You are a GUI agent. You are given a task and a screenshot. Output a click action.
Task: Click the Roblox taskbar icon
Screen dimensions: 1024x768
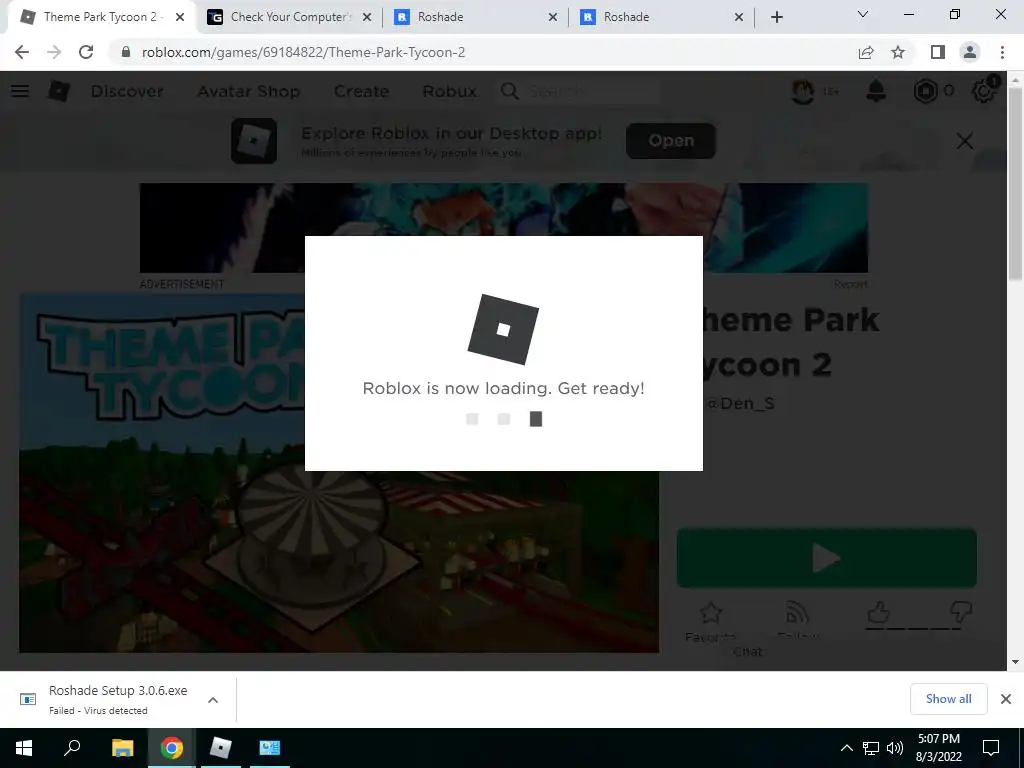pos(221,748)
